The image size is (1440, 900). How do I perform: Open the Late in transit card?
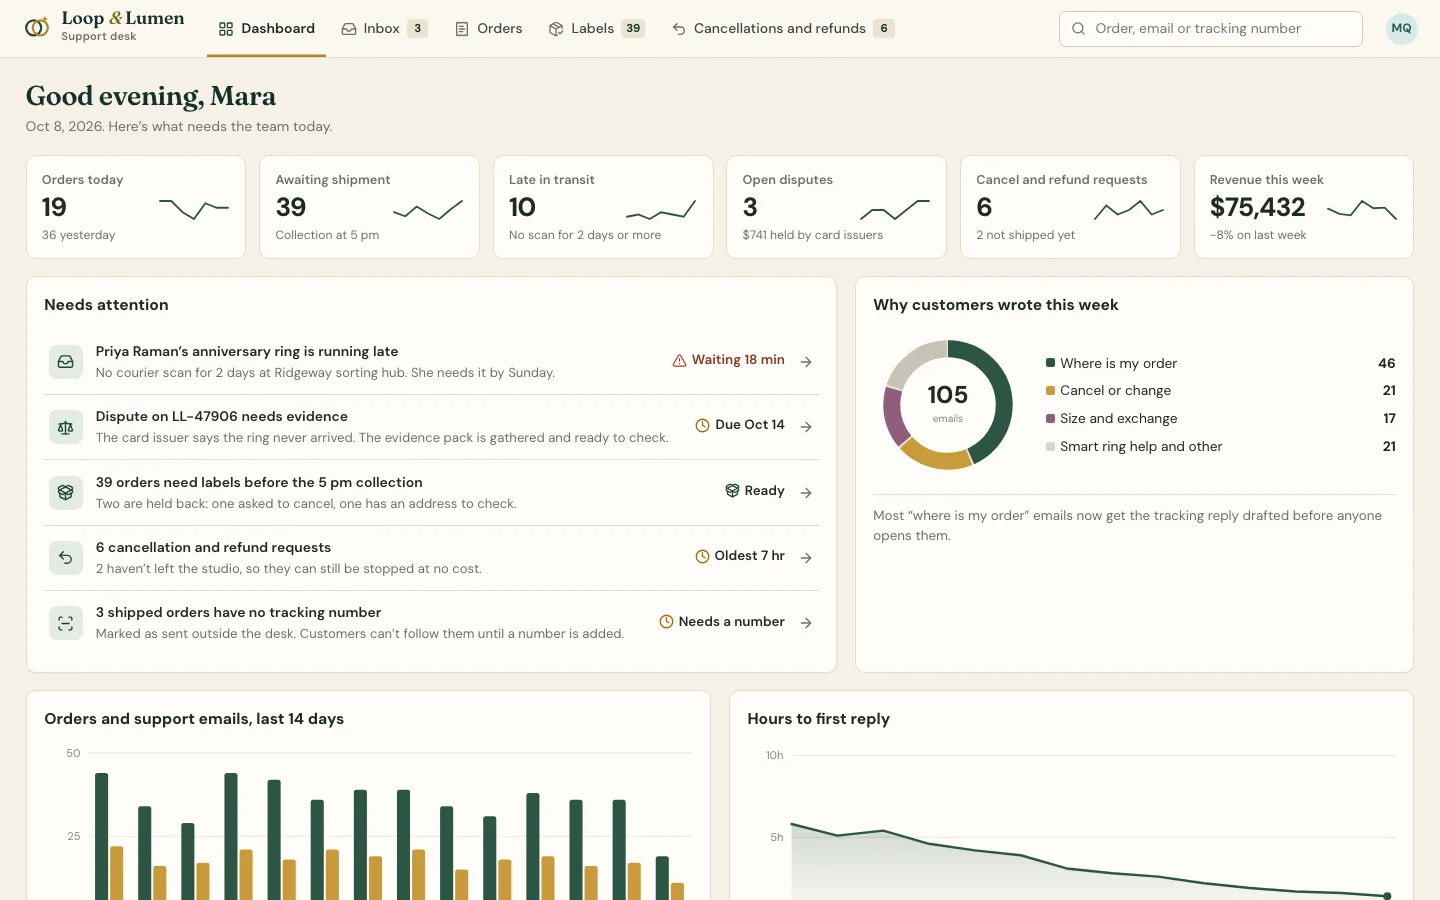point(603,207)
